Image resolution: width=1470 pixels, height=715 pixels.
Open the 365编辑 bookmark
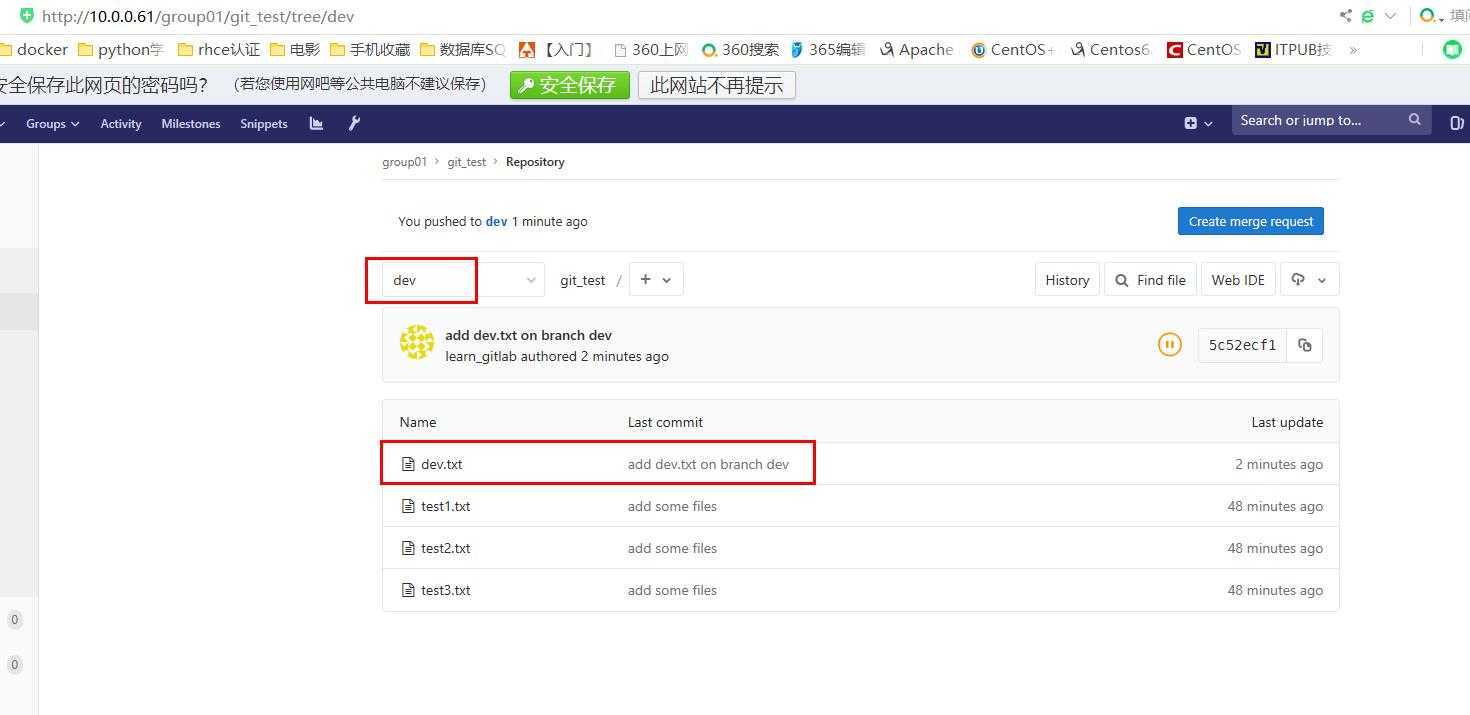827,49
